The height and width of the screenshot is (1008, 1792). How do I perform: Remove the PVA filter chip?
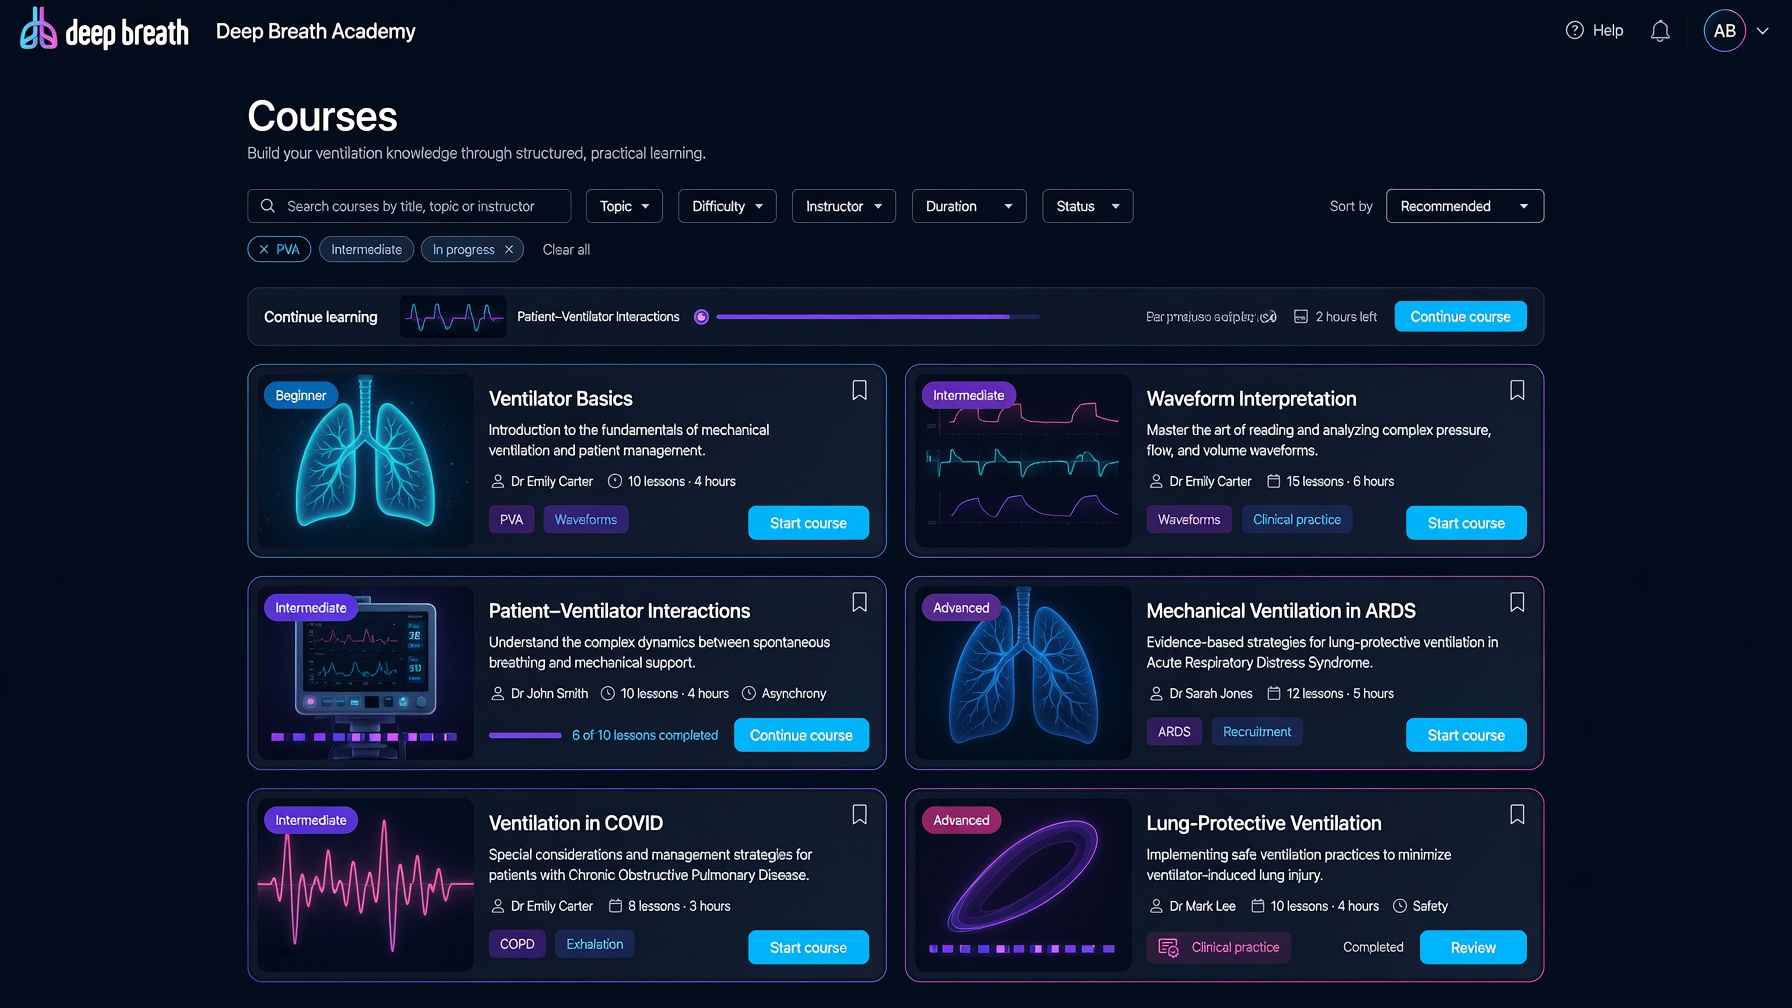pos(264,250)
